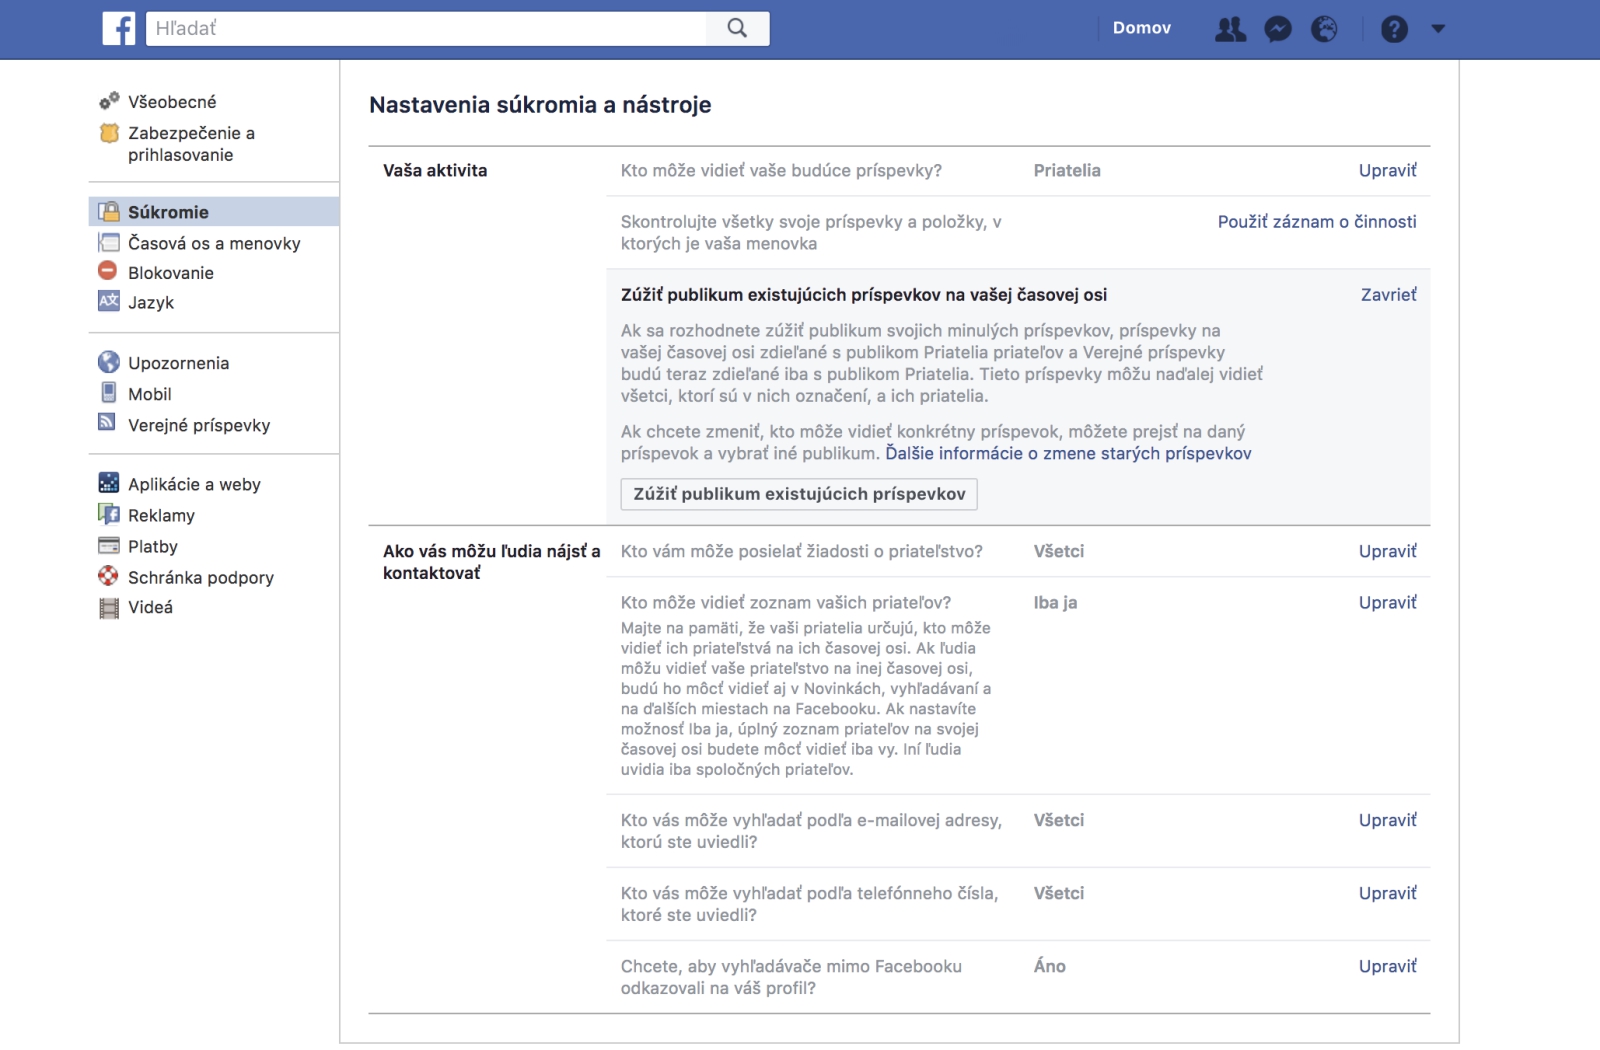Click Nastavenia súkromia a nástroje heading
Viewport: 1600px width, 1050px height.
pyautogui.click(x=540, y=105)
